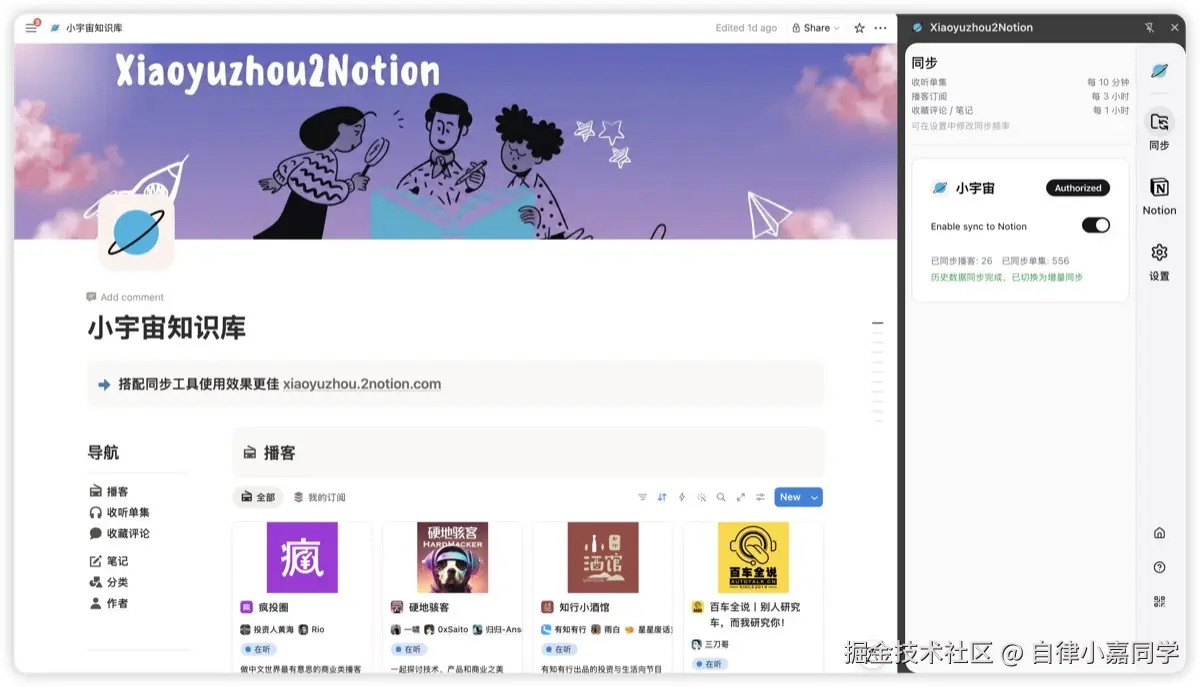
Task: Open database in full page expand icon
Action: point(741,497)
